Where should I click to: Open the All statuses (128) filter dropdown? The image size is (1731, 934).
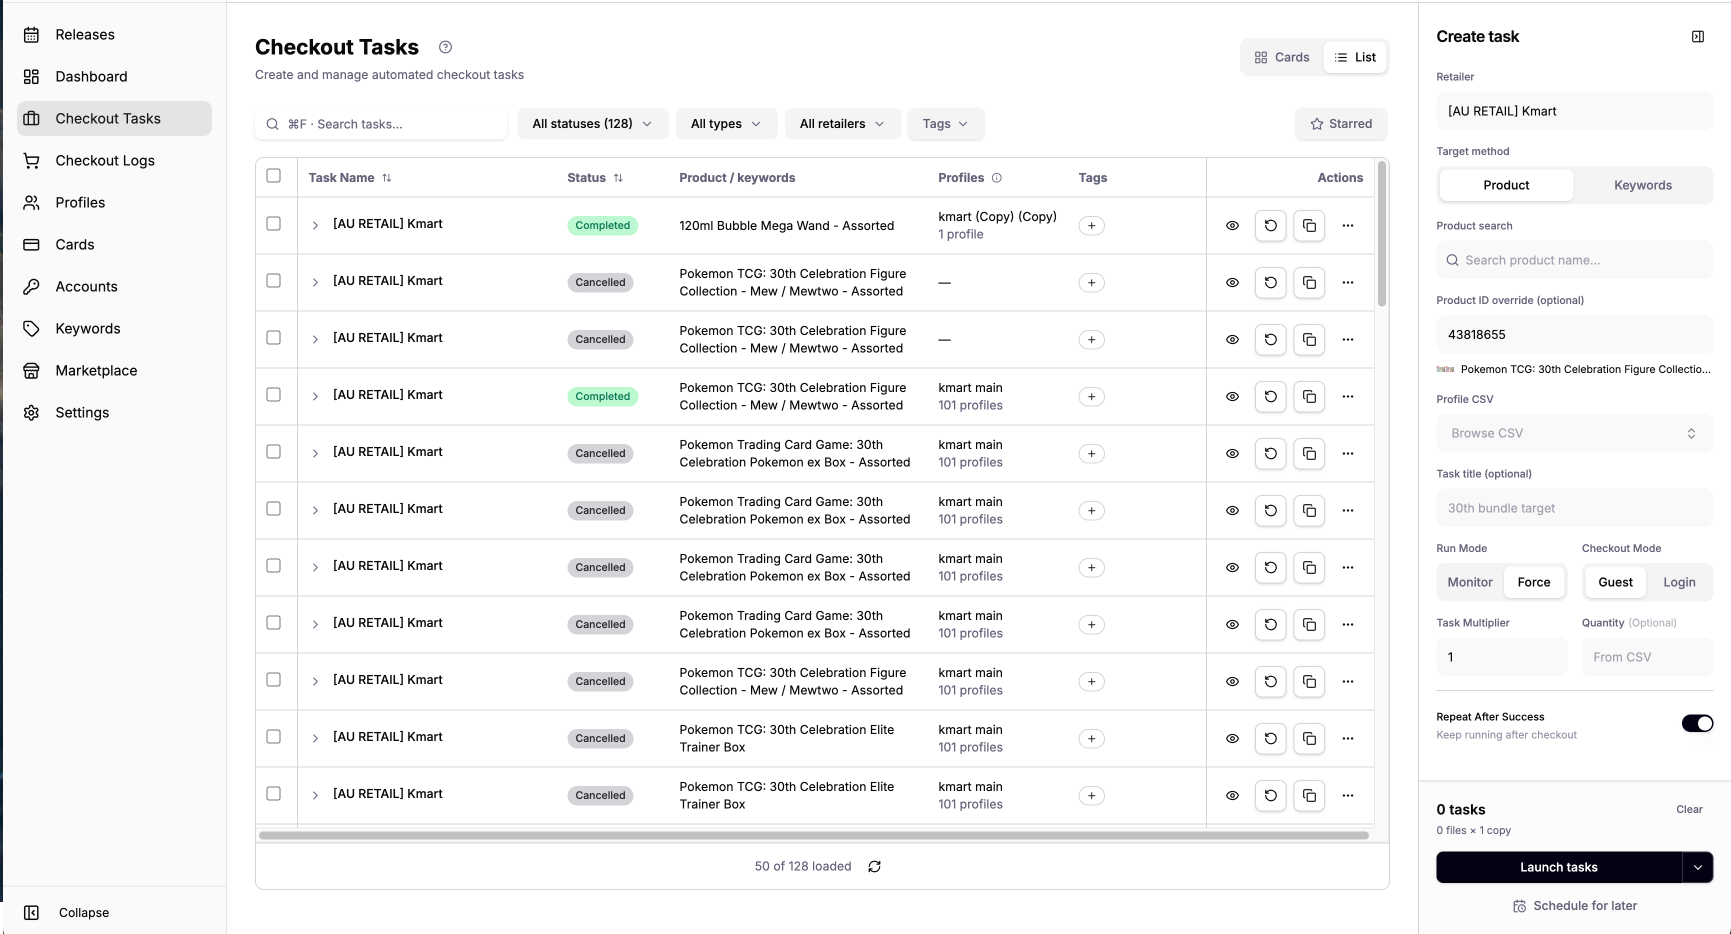click(x=592, y=124)
